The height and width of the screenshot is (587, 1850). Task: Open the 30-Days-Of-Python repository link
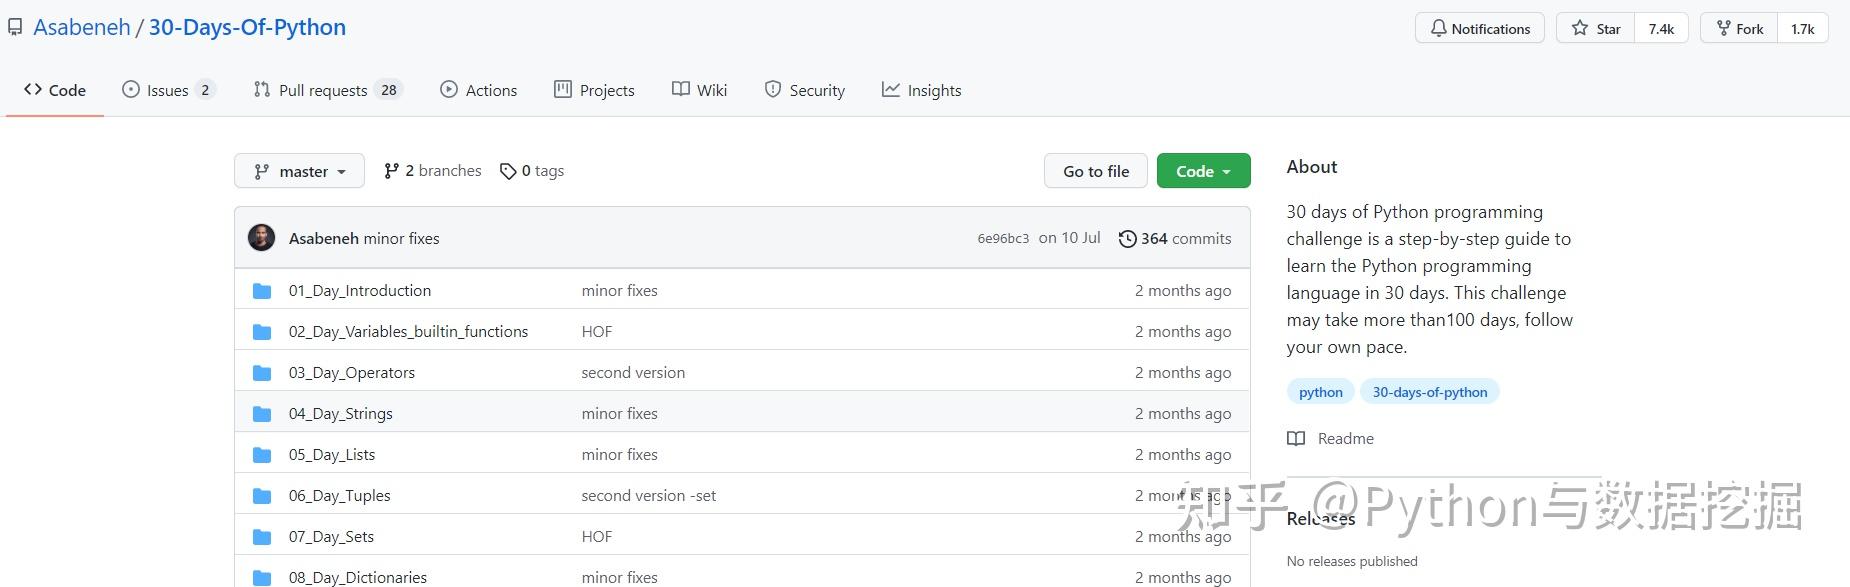click(x=247, y=27)
